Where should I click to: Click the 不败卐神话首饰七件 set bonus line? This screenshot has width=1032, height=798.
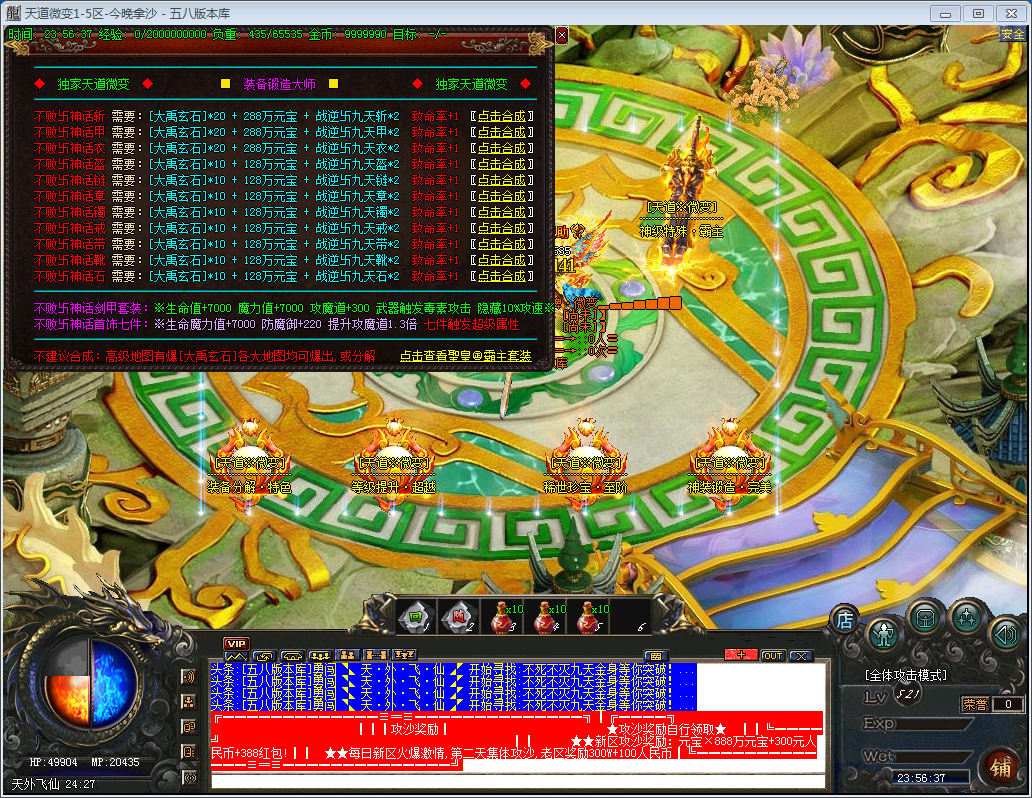click(x=276, y=325)
